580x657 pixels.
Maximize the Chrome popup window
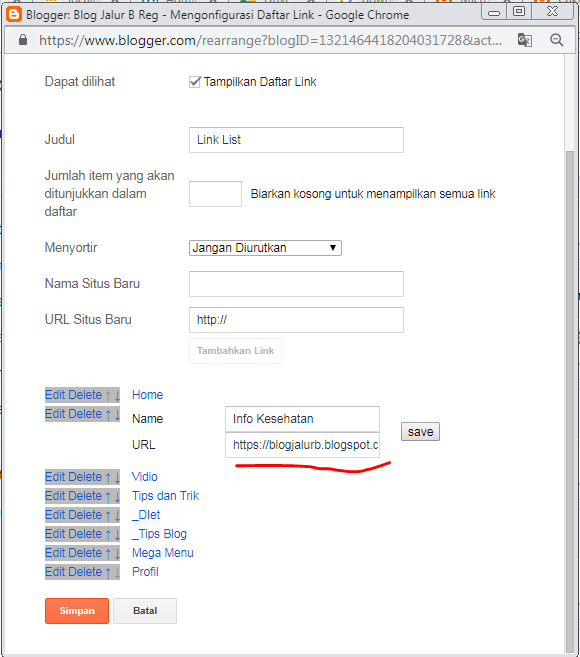(519, 11)
